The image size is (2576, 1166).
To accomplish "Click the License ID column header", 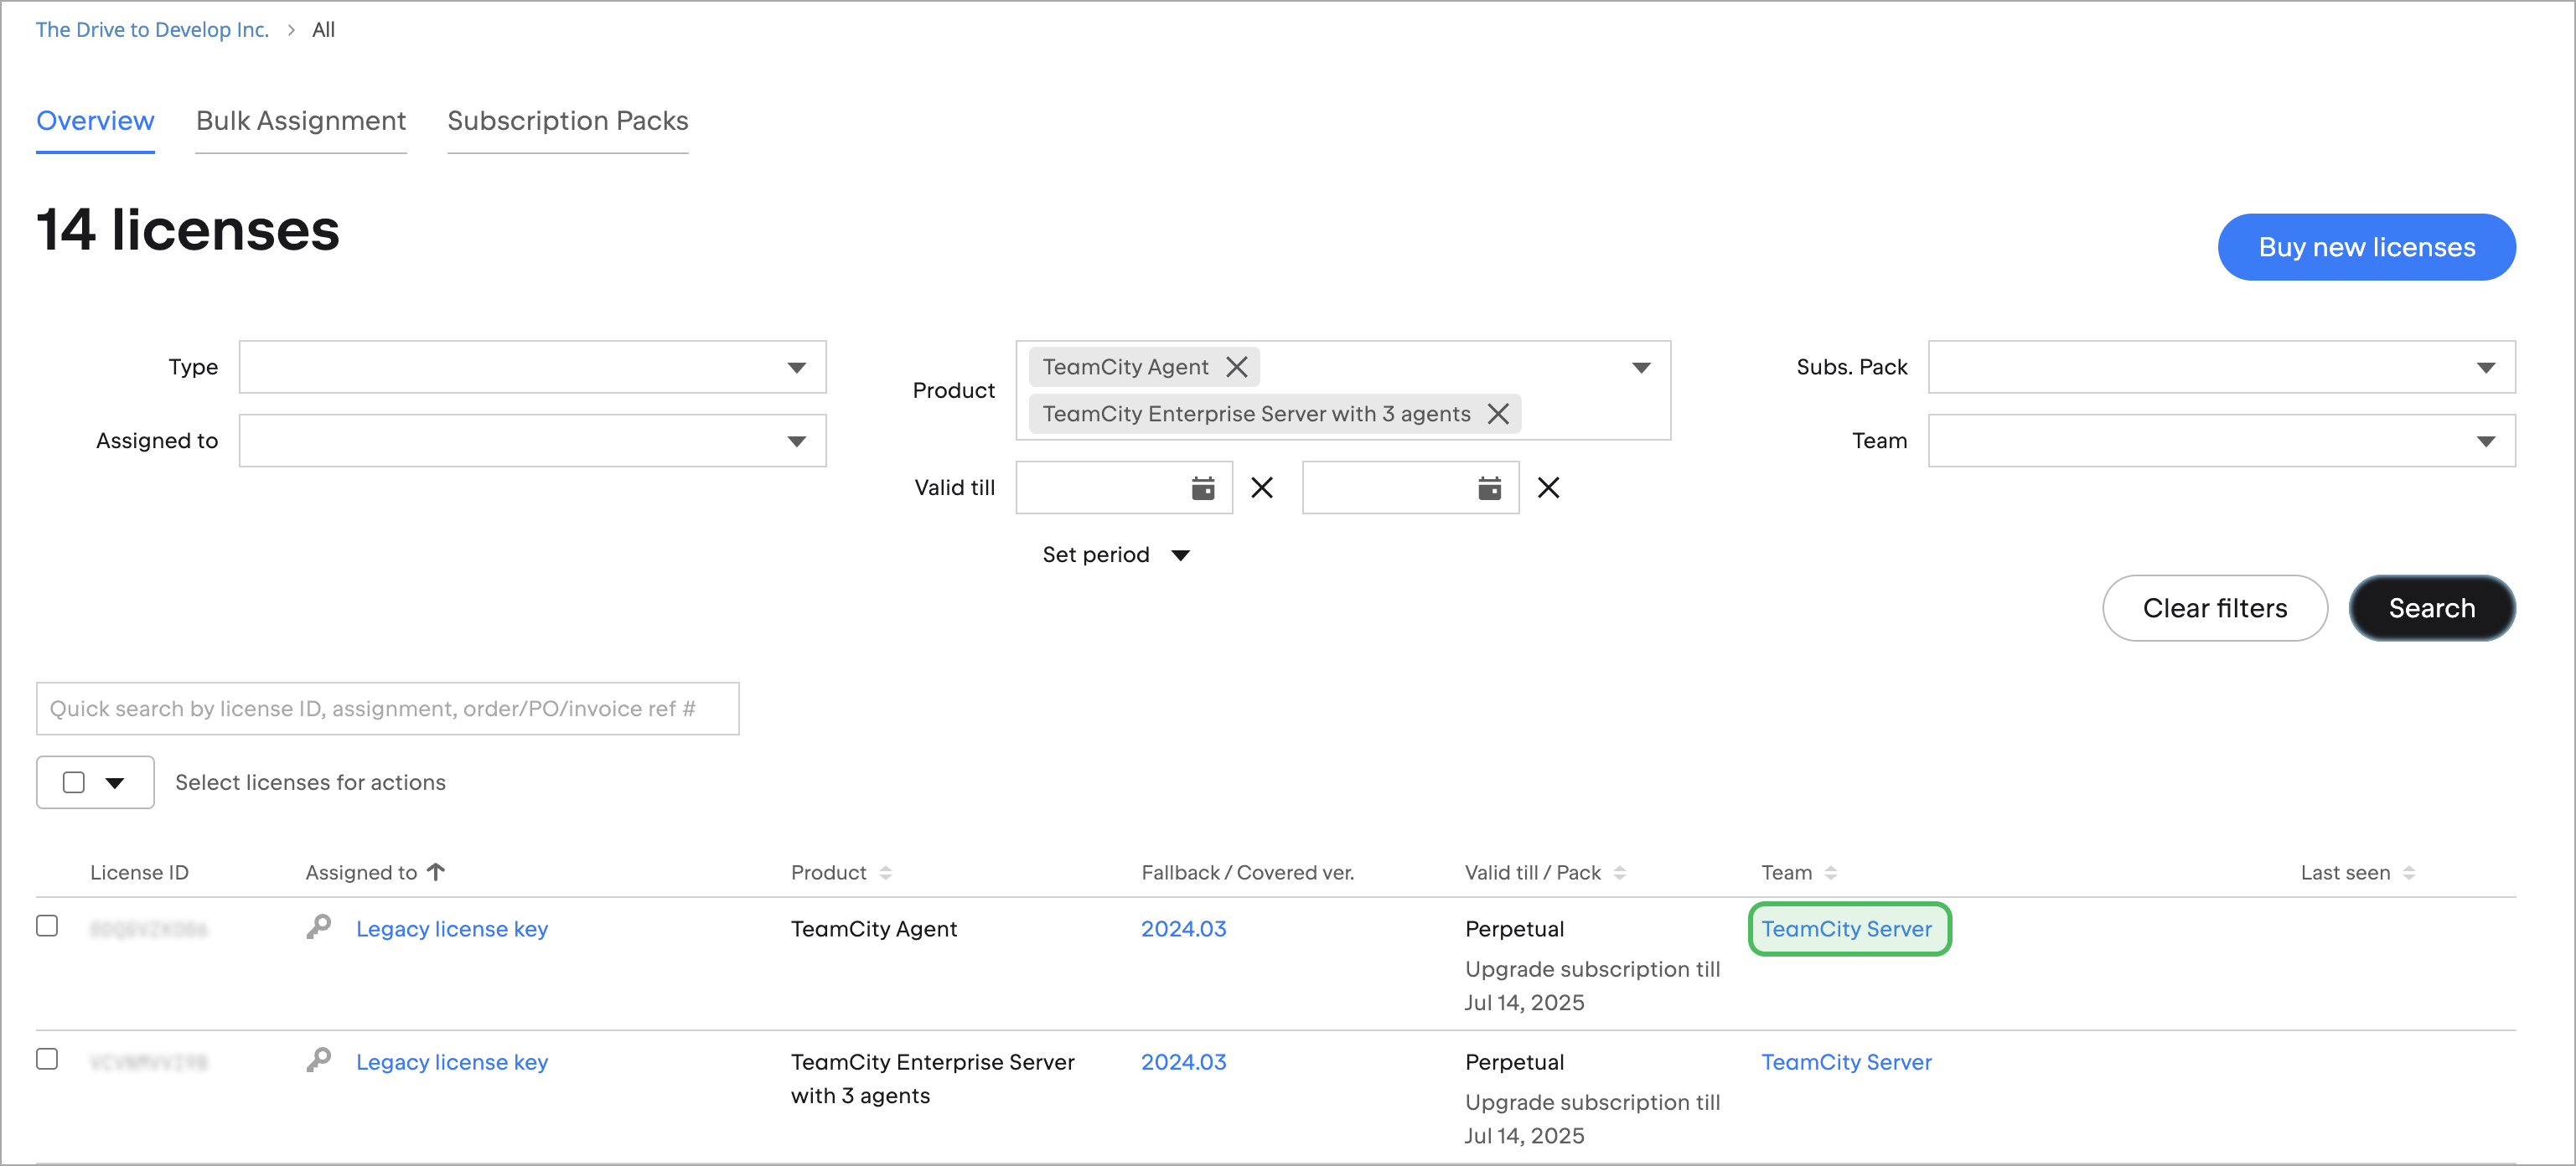I will [139, 873].
